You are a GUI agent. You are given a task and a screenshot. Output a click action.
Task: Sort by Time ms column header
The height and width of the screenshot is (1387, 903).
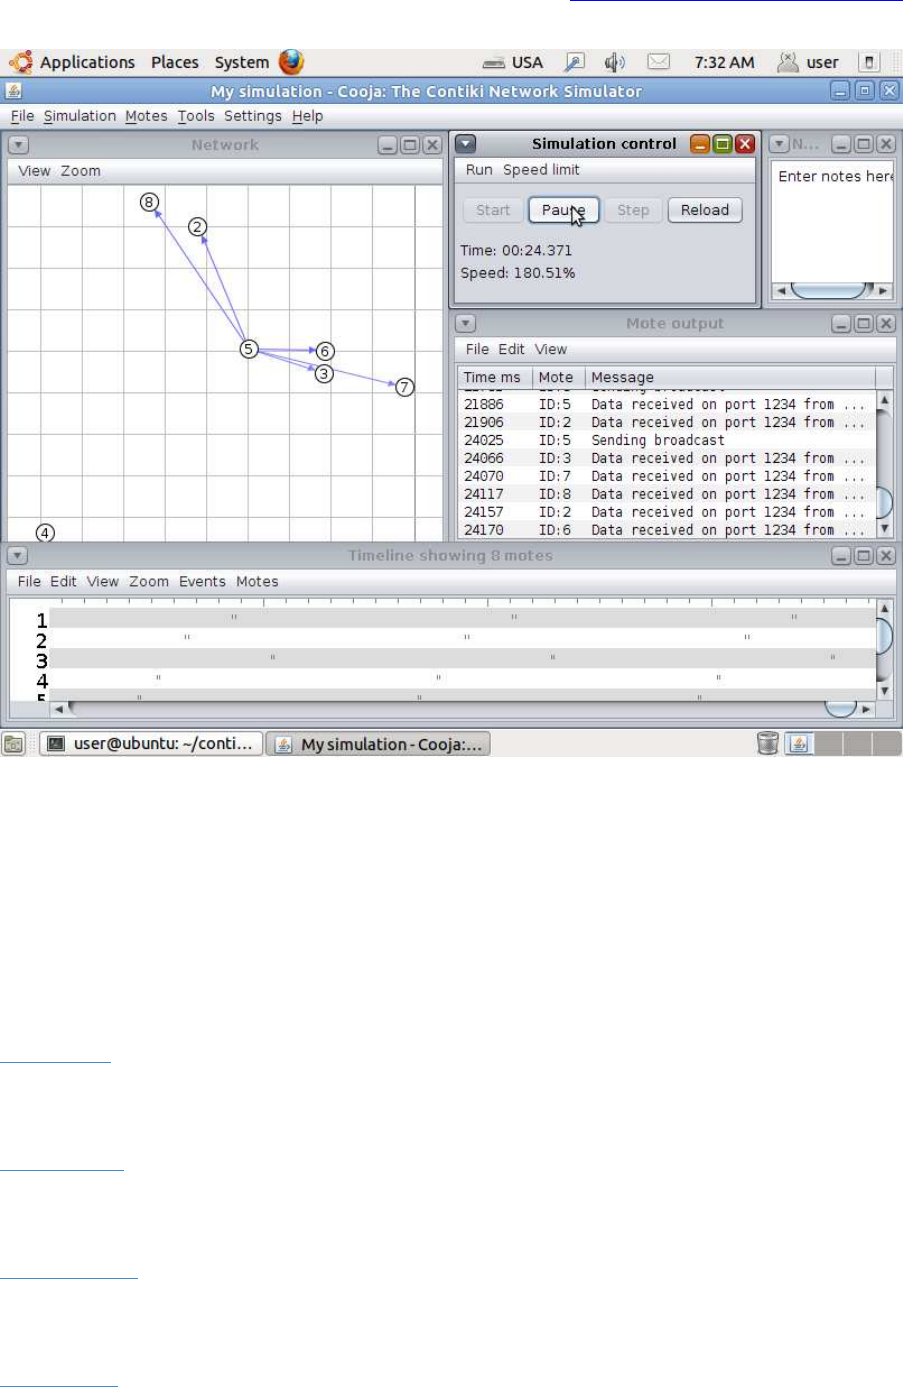[495, 377]
